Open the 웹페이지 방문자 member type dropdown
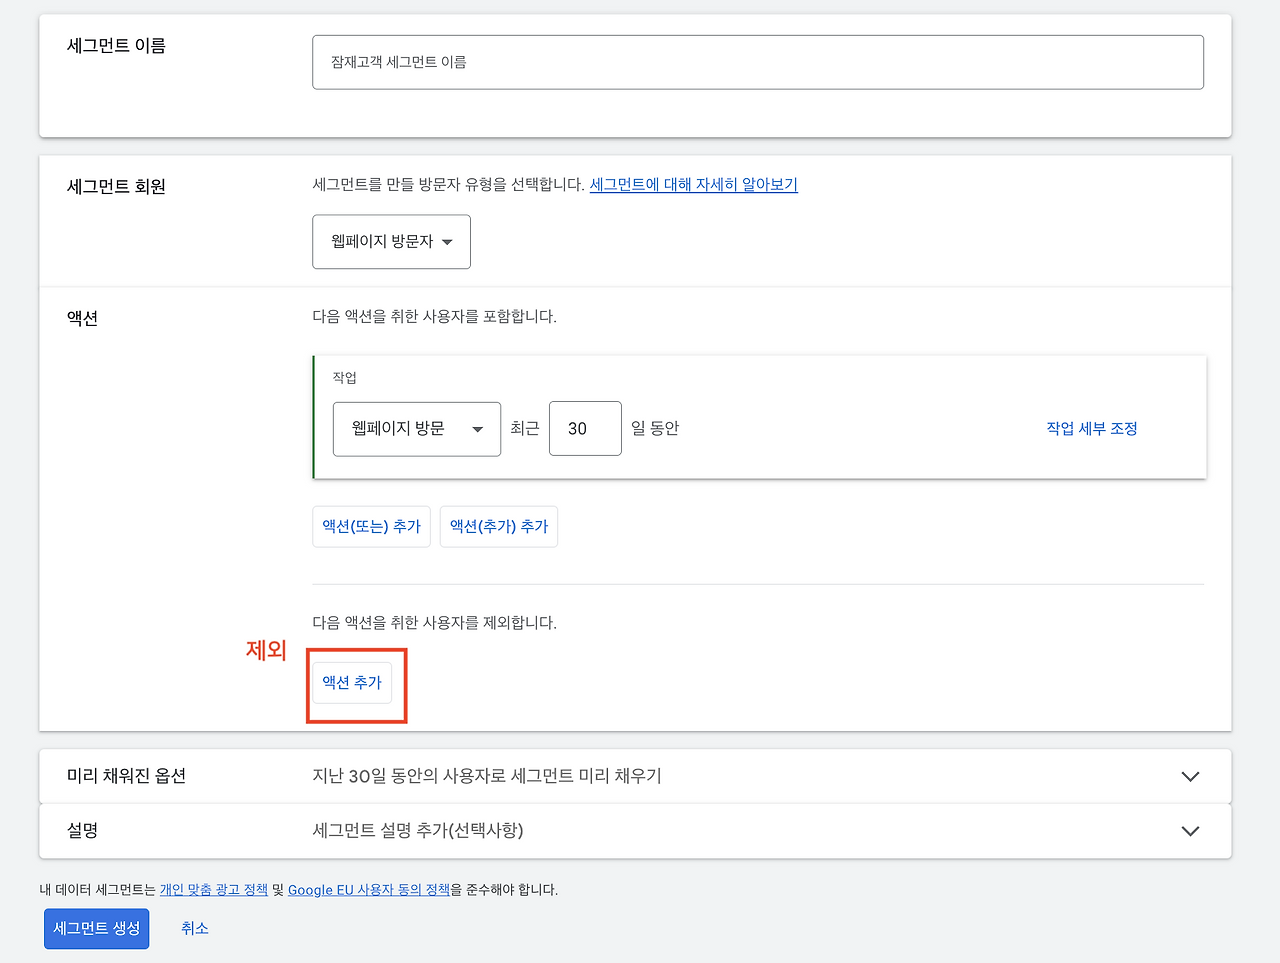 tap(390, 241)
